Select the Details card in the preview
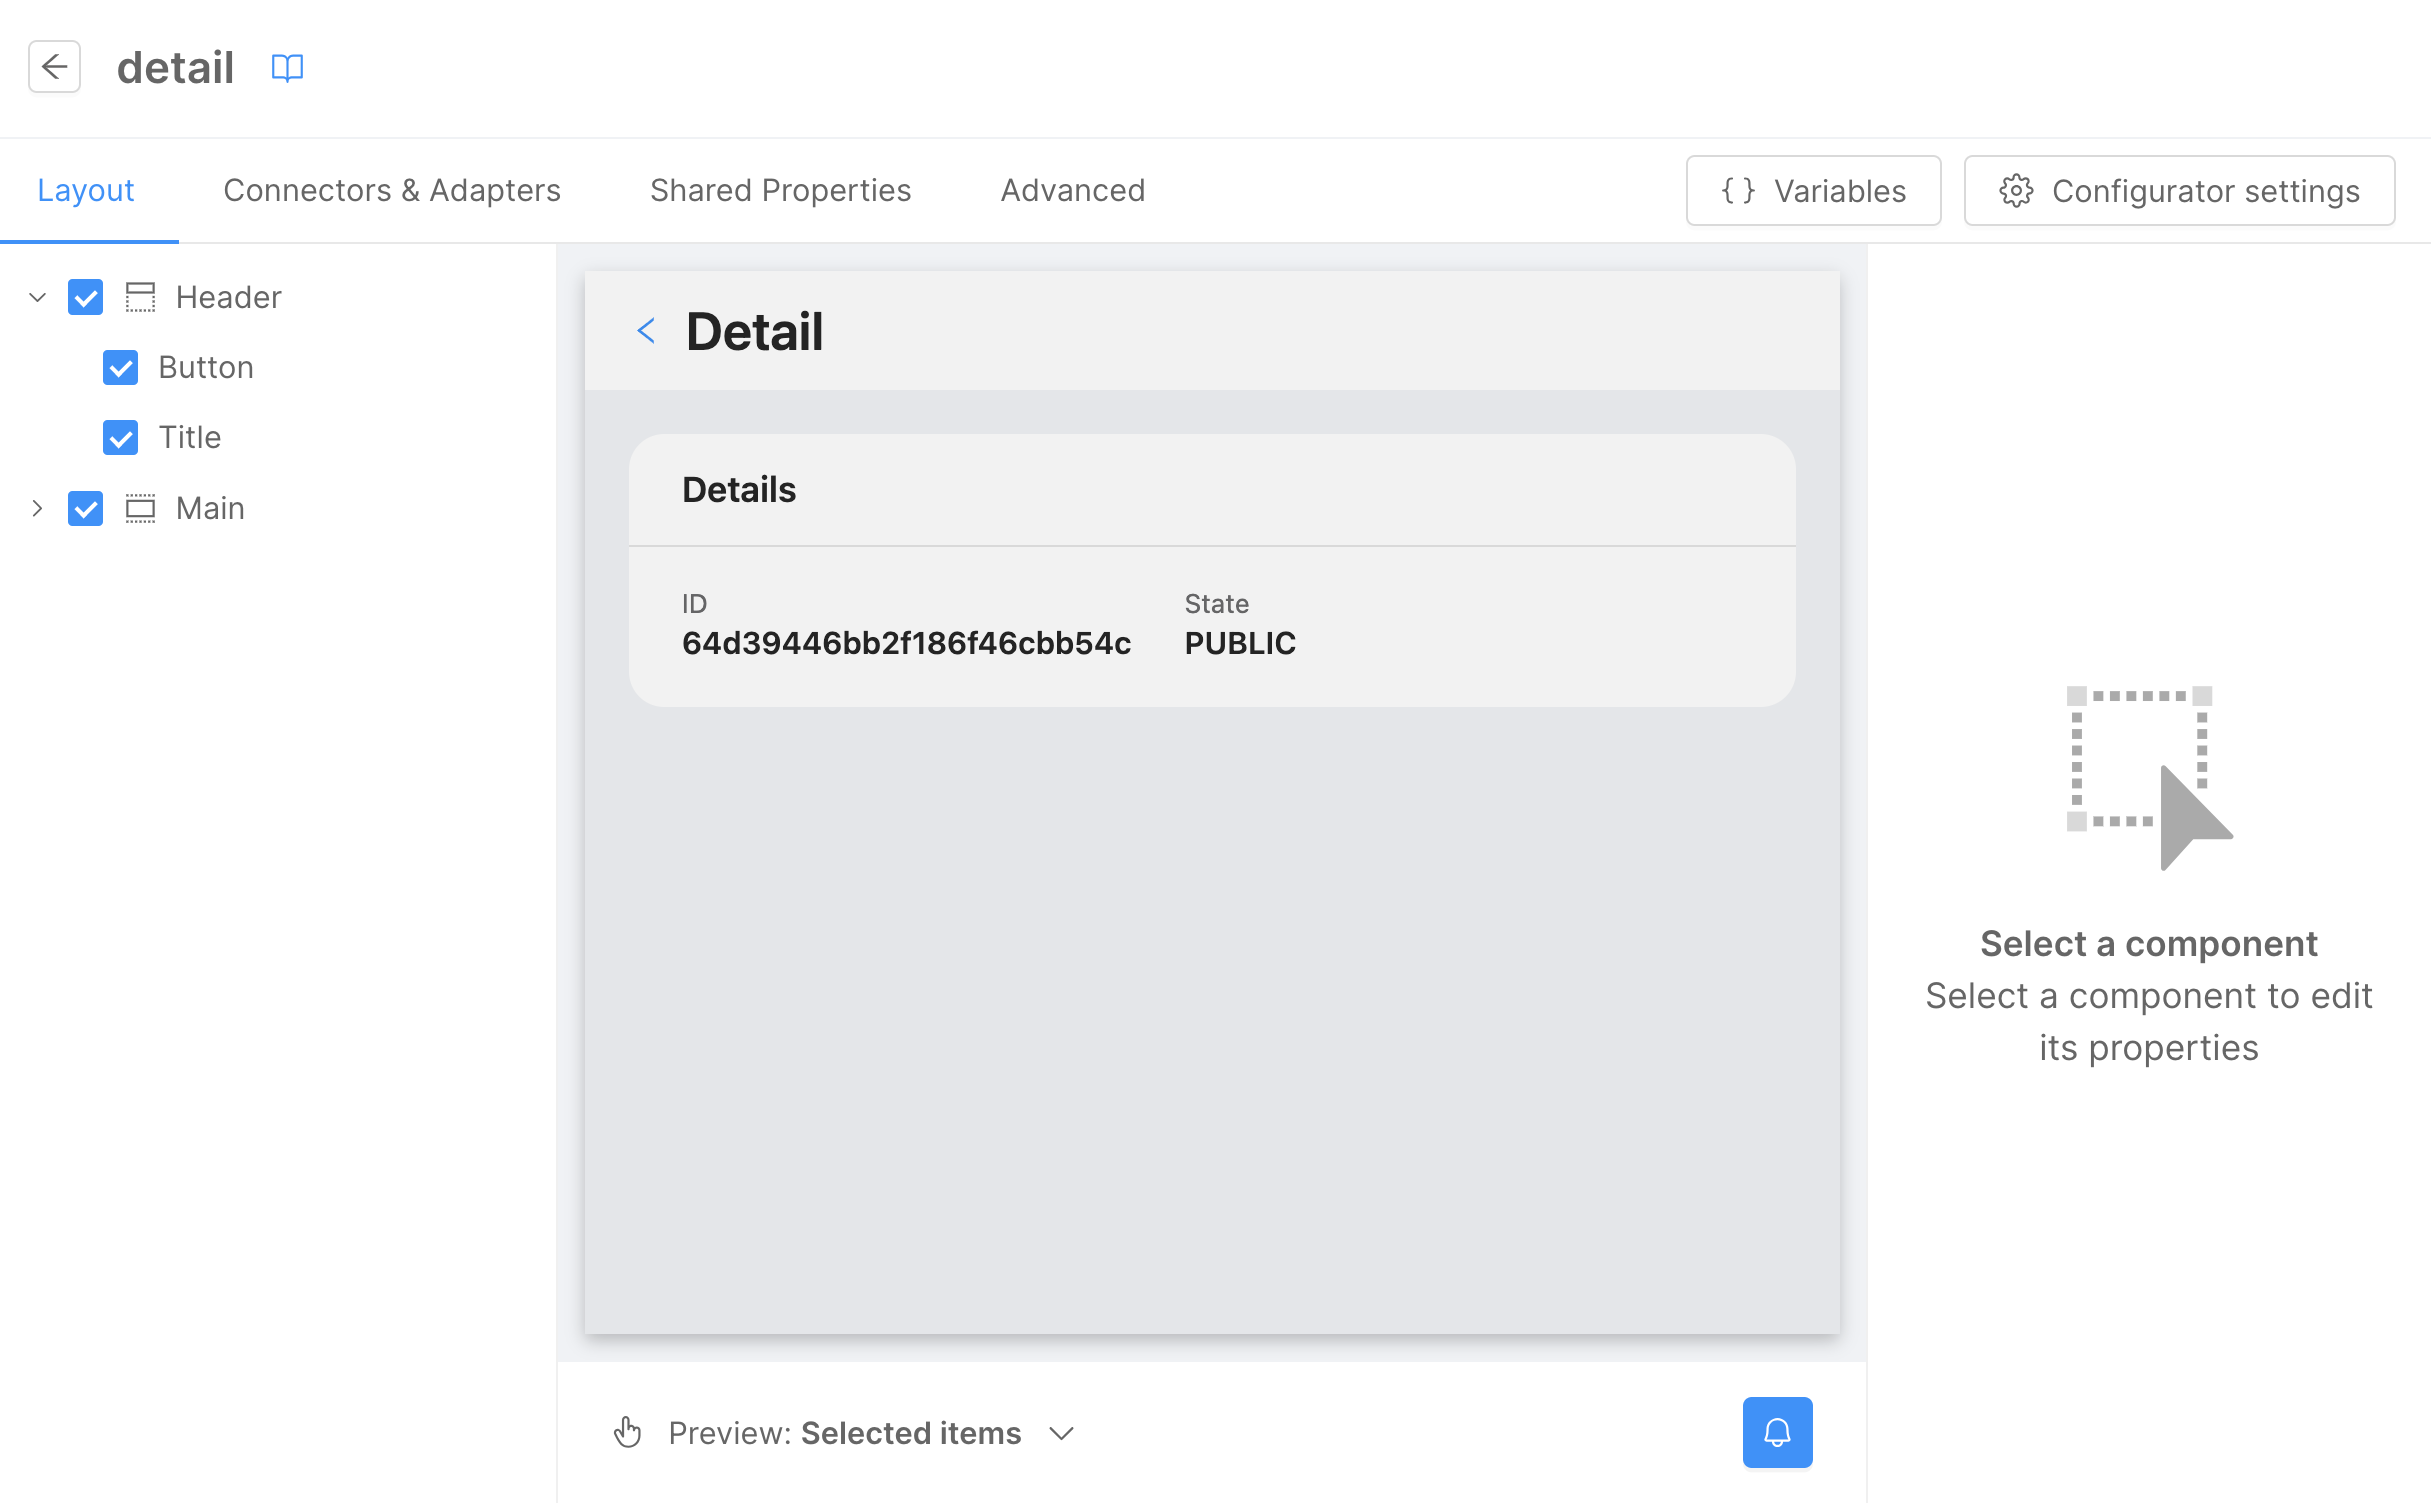Viewport: 2431px width, 1503px height. click(x=1211, y=570)
